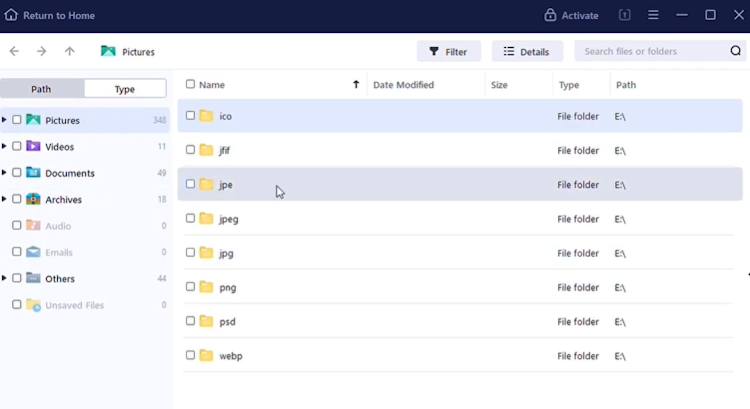Viewport: 750px width, 409px height.
Task: Click the magnifier search icon
Action: [735, 51]
